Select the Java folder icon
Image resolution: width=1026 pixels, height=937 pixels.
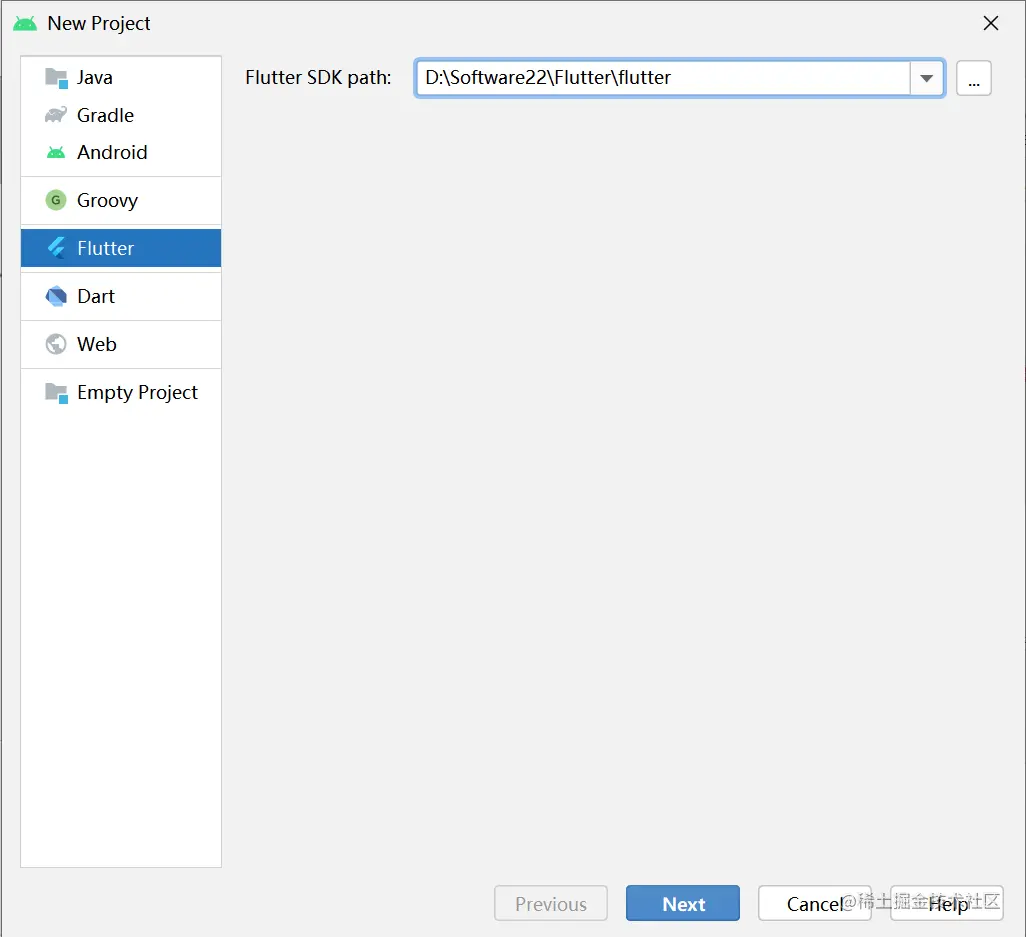click(56, 78)
